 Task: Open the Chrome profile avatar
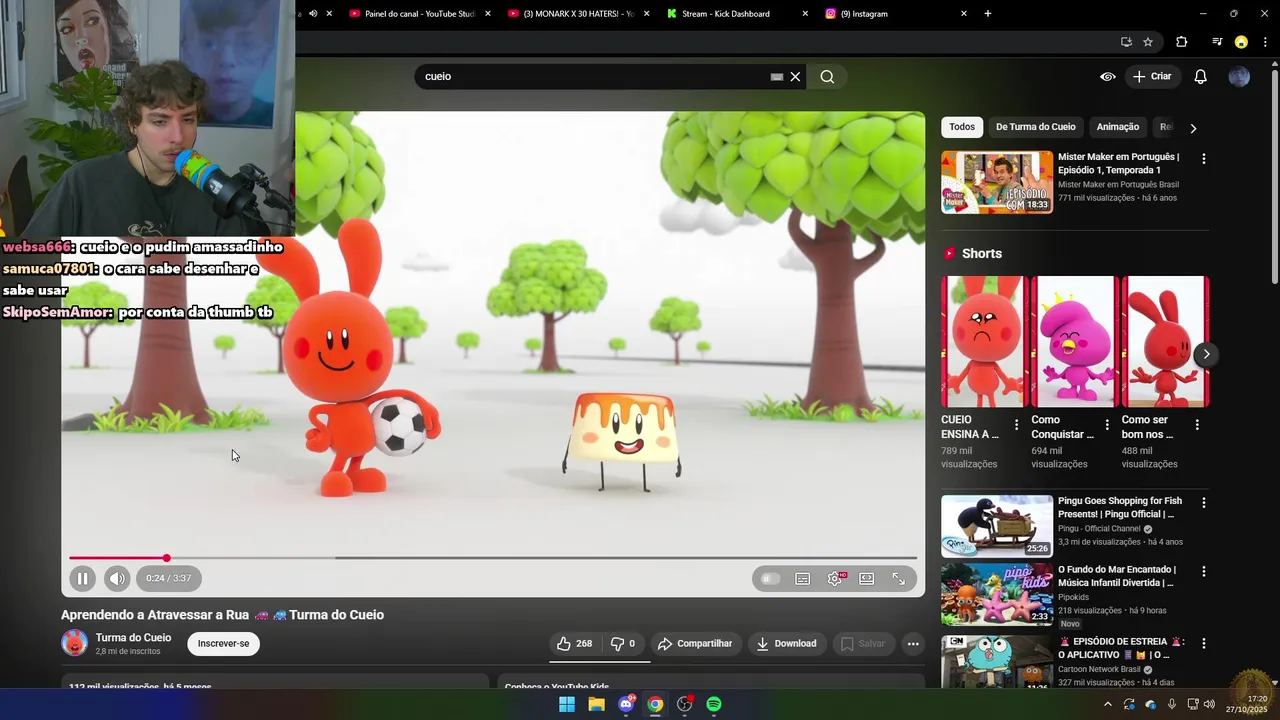(1241, 42)
